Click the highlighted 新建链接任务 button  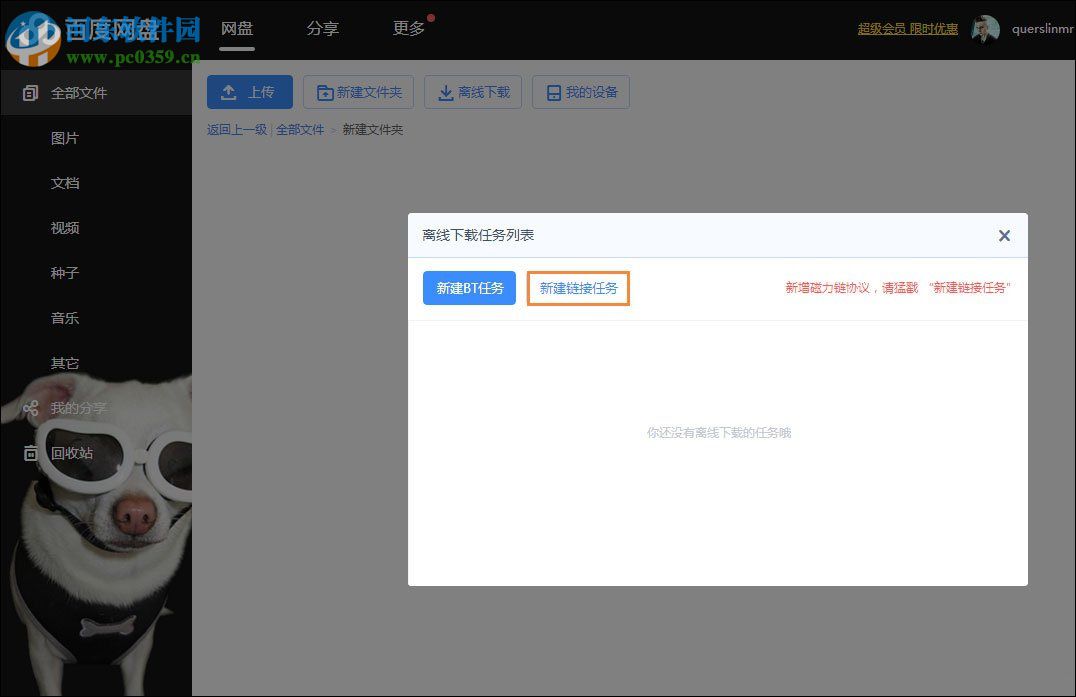pyautogui.click(x=578, y=288)
